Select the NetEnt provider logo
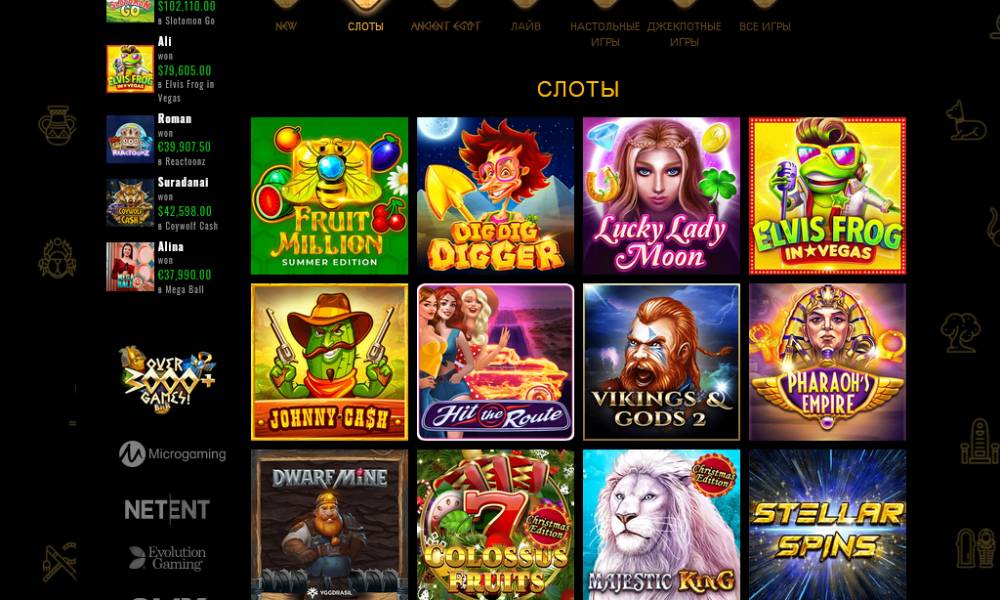Screen dimensions: 1000x600 [167, 509]
